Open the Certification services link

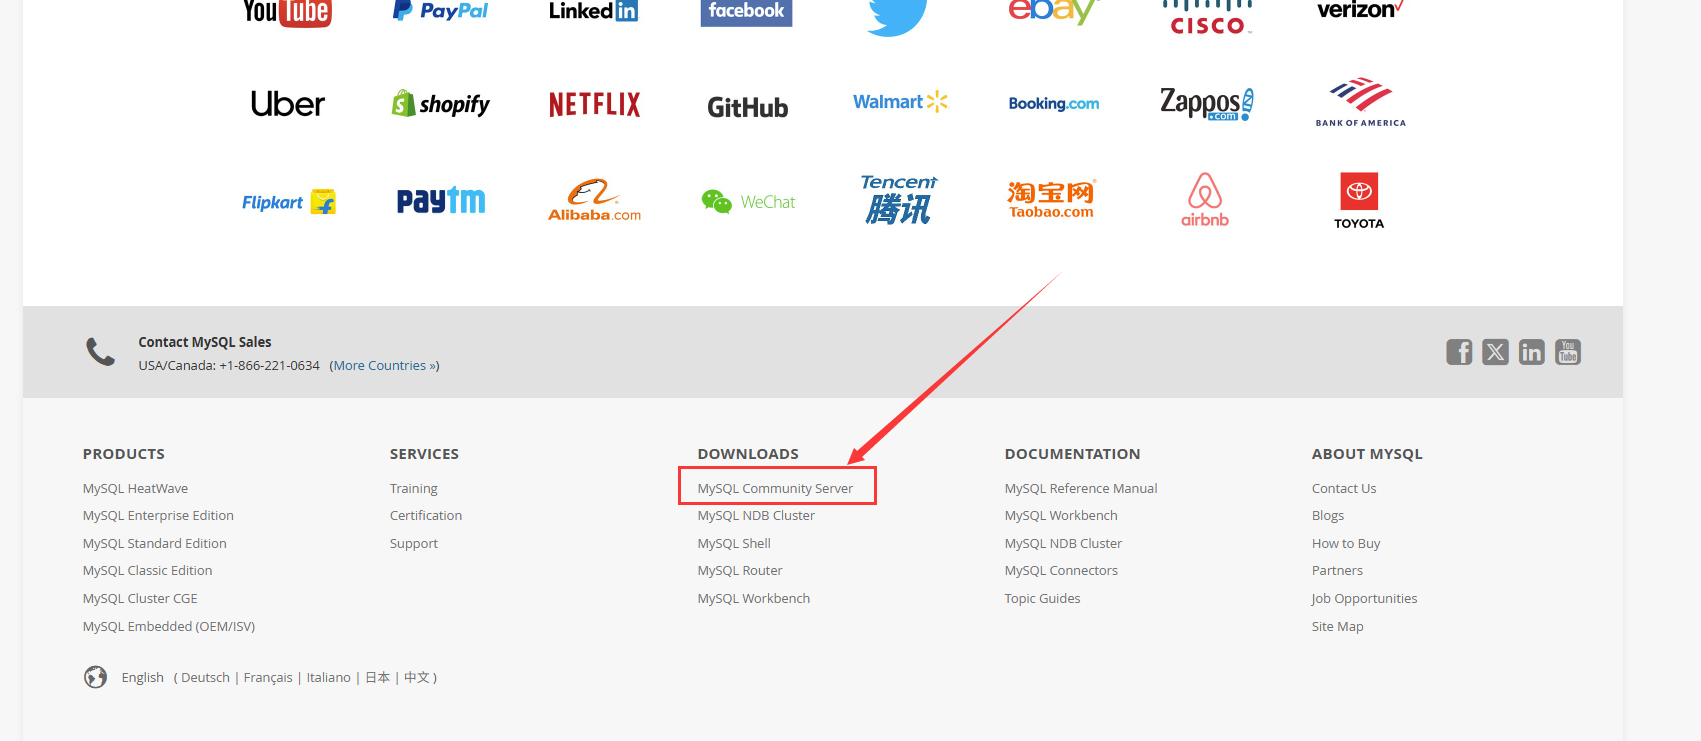click(426, 516)
